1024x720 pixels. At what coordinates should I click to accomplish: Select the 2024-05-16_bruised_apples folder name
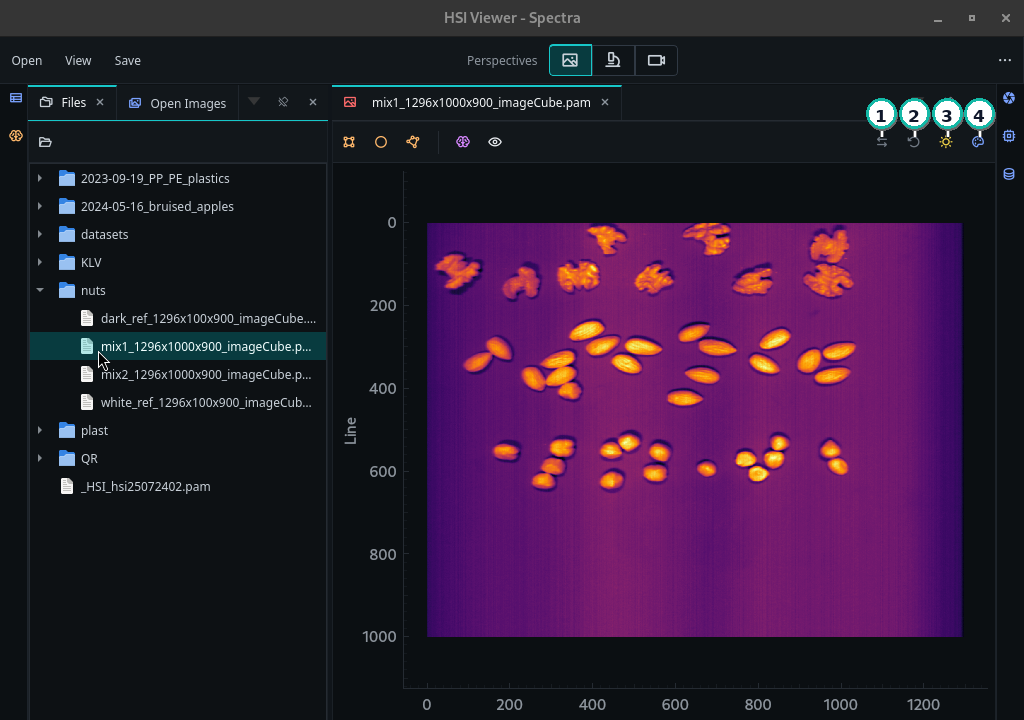point(157,206)
